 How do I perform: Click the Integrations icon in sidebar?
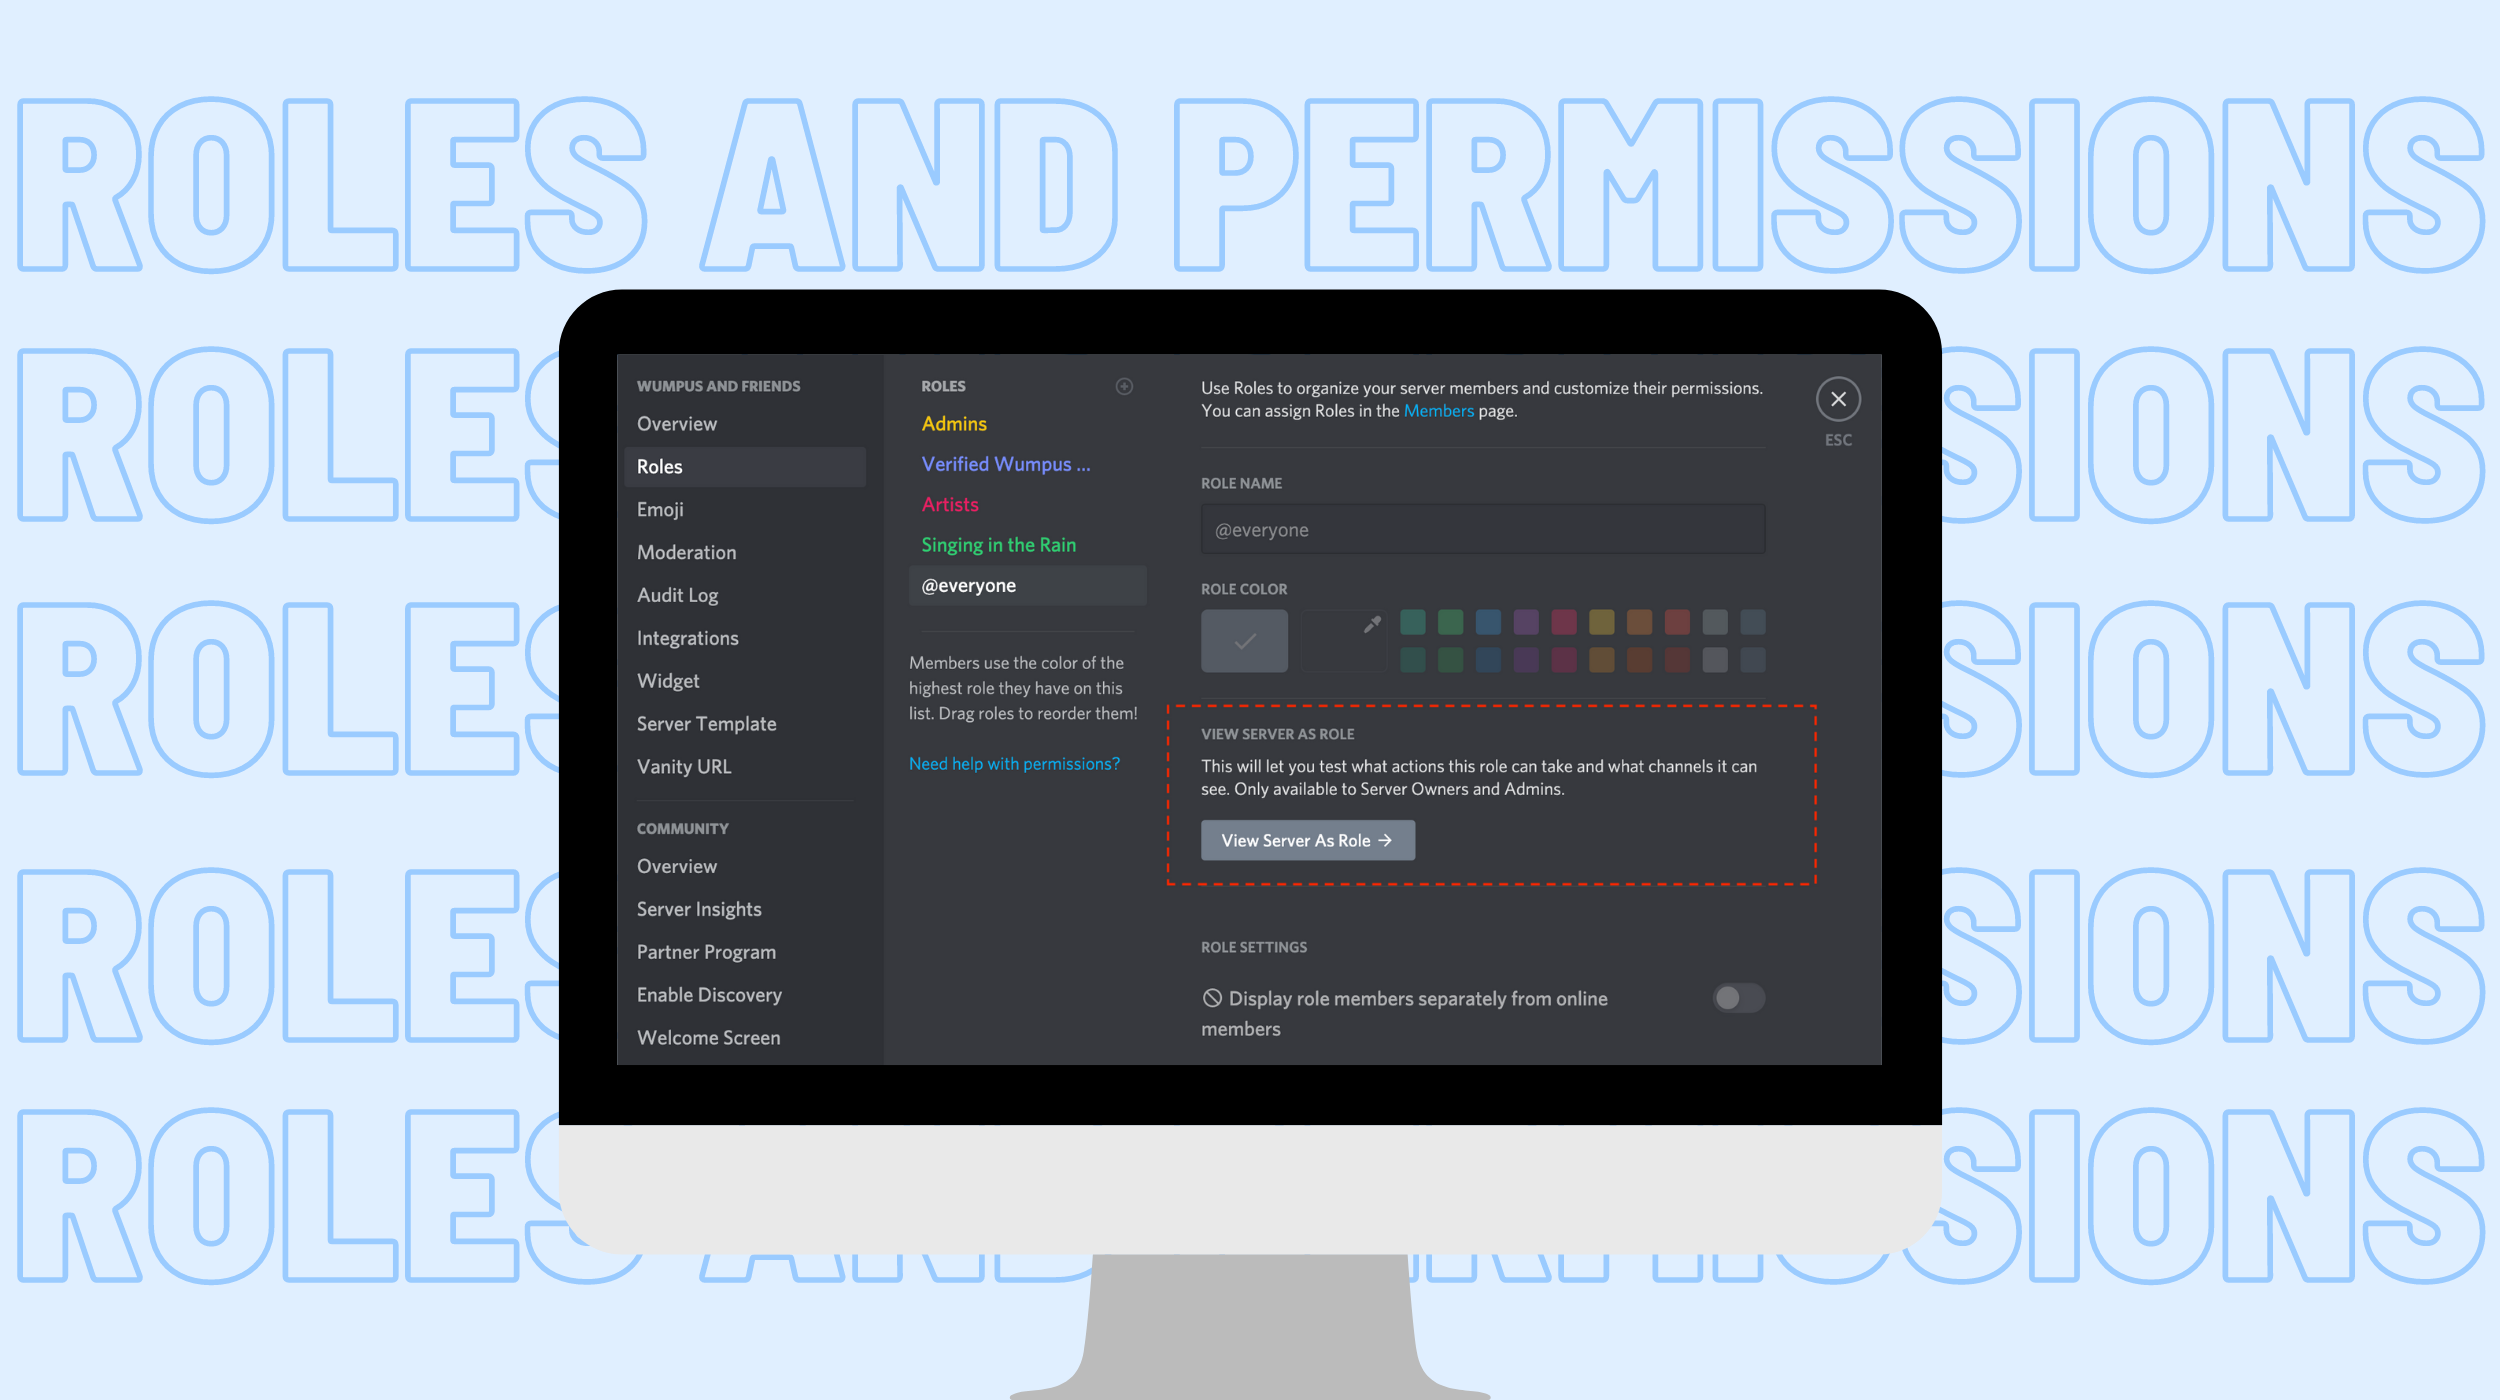pos(689,637)
